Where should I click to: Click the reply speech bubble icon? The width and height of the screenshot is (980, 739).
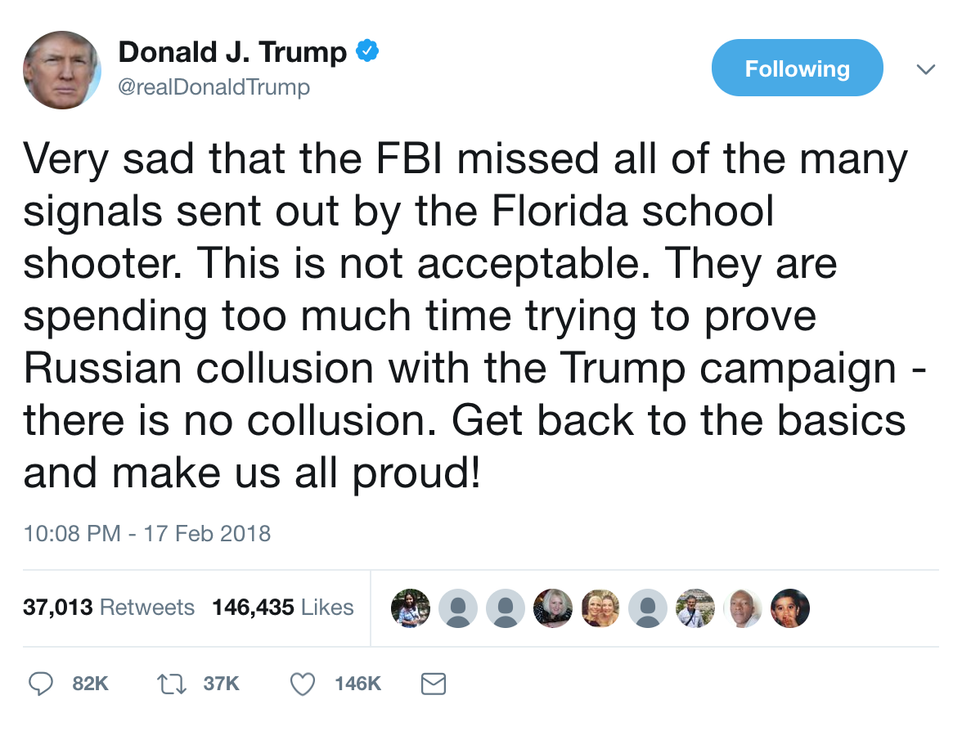pyautogui.click(x=41, y=684)
